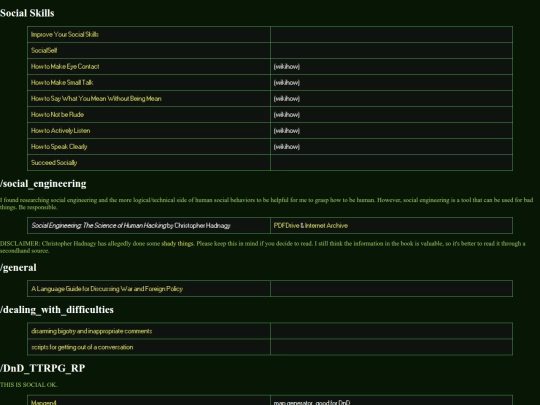
Task: Open How to Make Eye Contact link
Action: click(65, 66)
